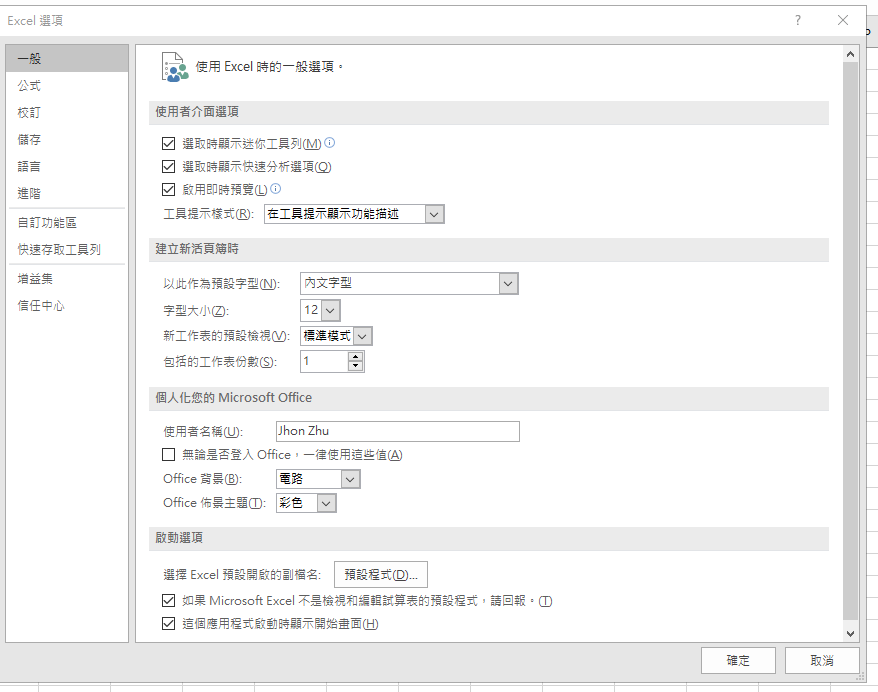Click the help question mark icon
Screen dimensions: 878x692
pyautogui.click(x=797, y=21)
